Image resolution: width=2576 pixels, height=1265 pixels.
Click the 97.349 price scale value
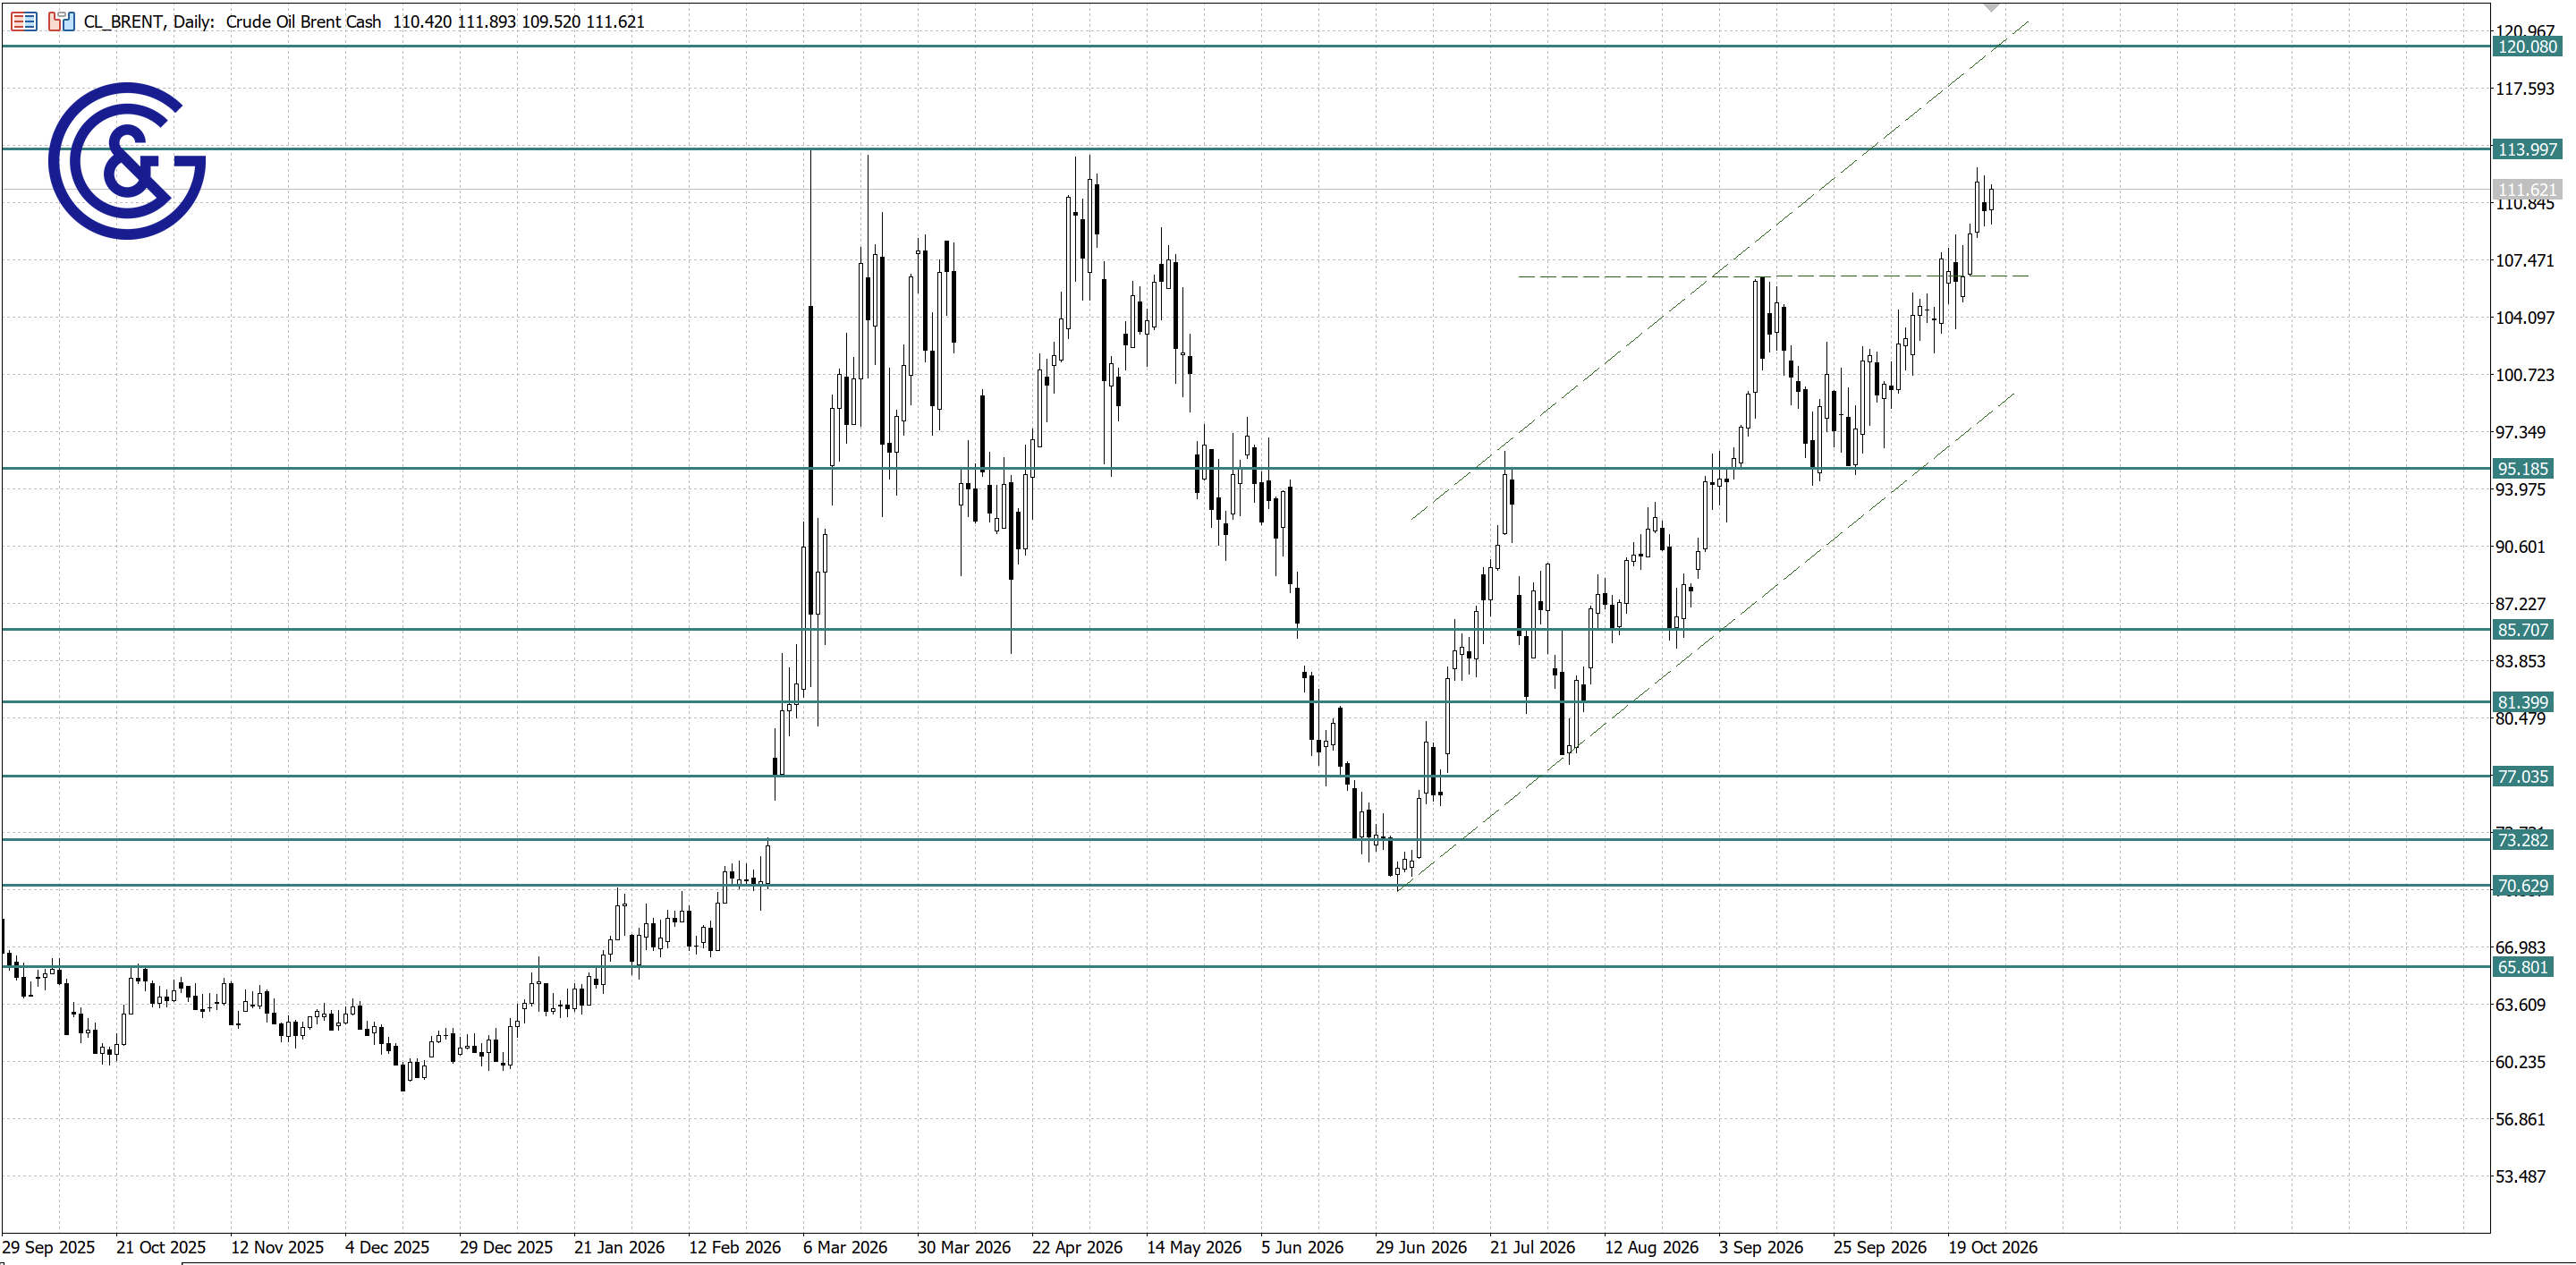[2521, 432]
